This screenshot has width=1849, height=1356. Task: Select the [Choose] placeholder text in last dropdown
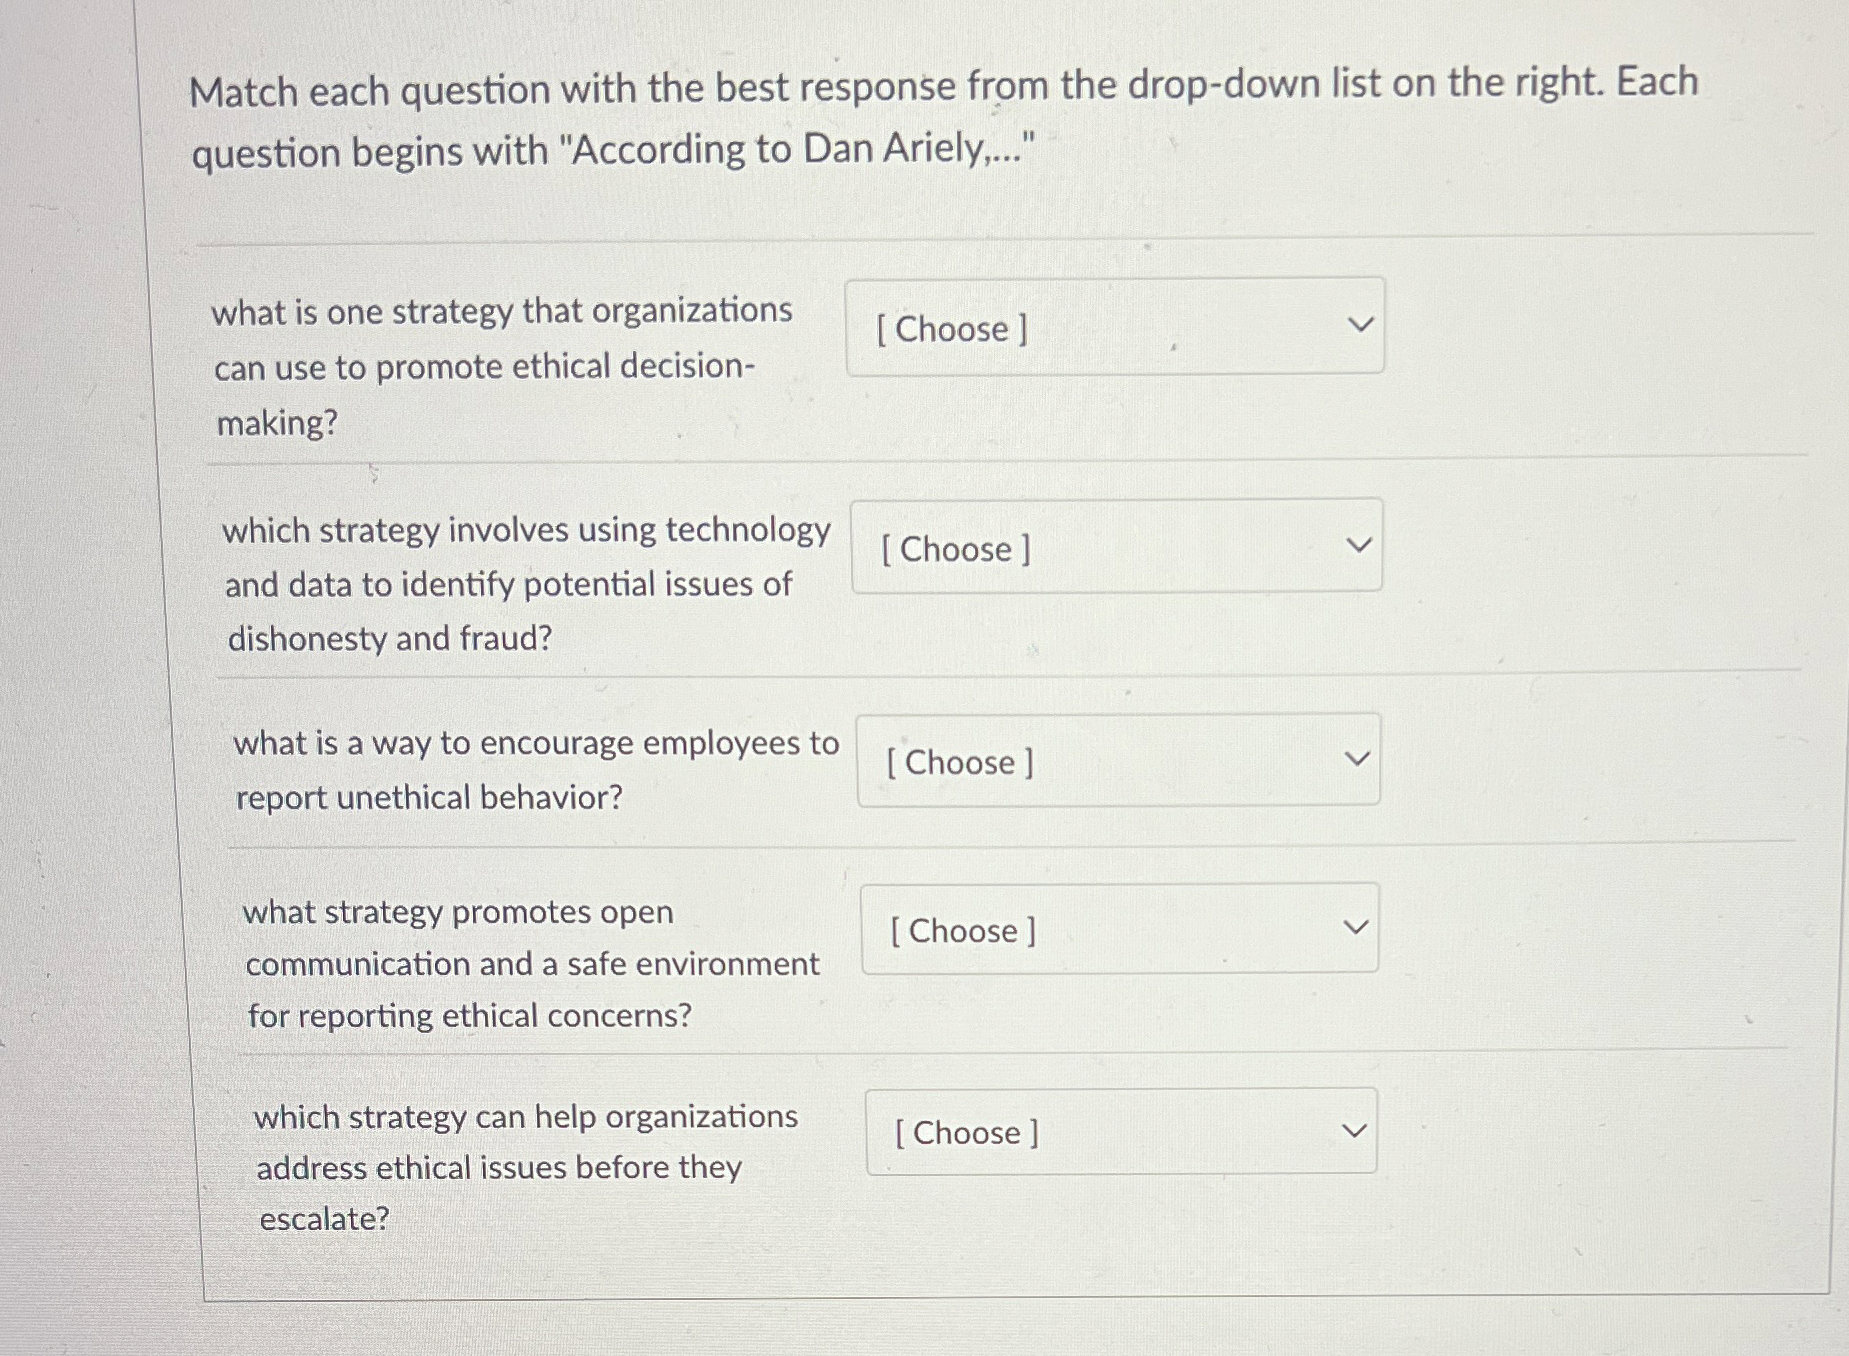966,1133
